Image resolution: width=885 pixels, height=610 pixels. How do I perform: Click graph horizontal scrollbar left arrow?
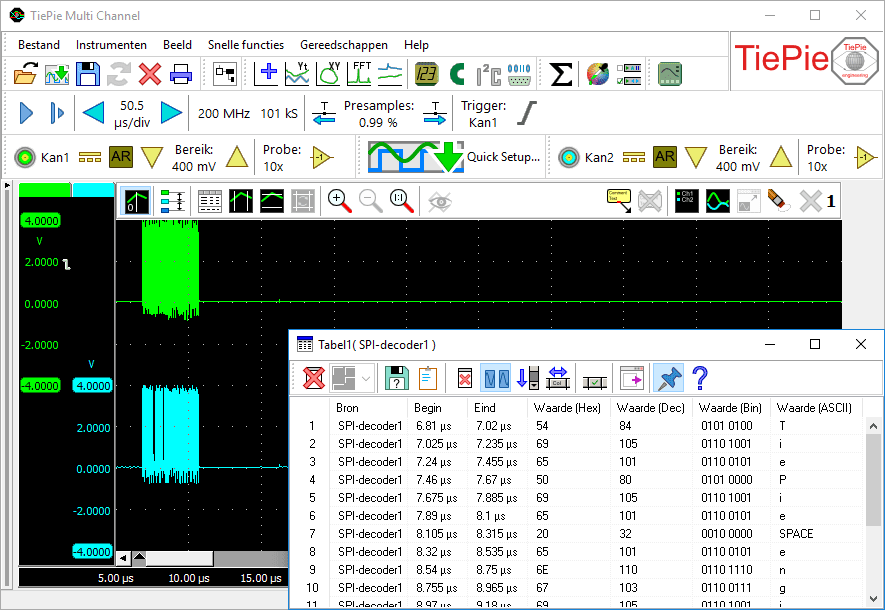point(123,559)
